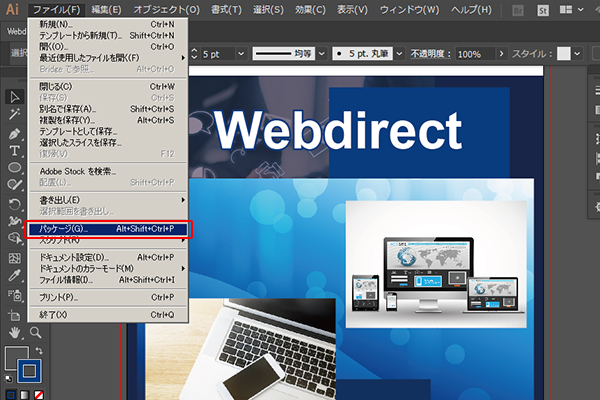Image resolution: width=600 pixels, height=400 pixels.
Task: Select the Eyedropper tool
Action: tap(15, 275)
